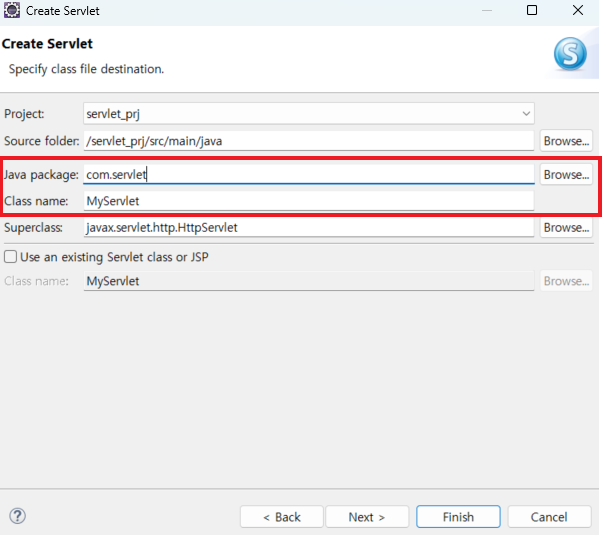
Task: Minimize the Create Servlet window
Action: [487, 10]
